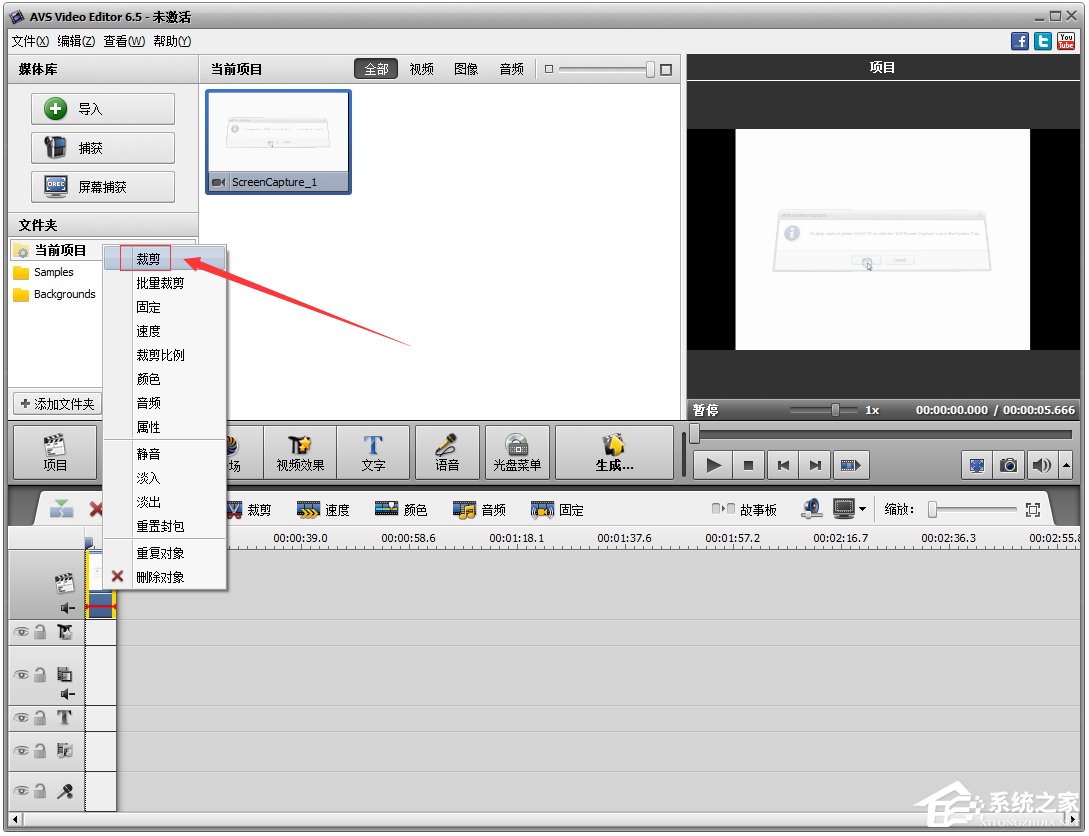This screenshot has height=836, width=1089.
Task: Open the 查看 menu
Action: (x=124, y=42)
